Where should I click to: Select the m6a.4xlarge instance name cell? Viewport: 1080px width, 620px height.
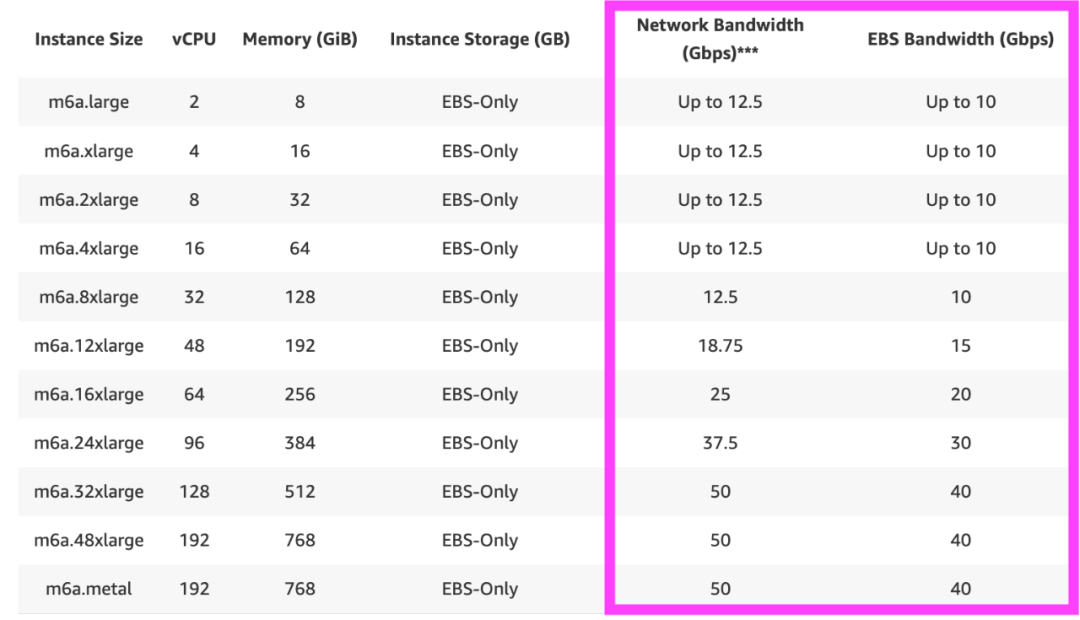[x=89, y=249]
